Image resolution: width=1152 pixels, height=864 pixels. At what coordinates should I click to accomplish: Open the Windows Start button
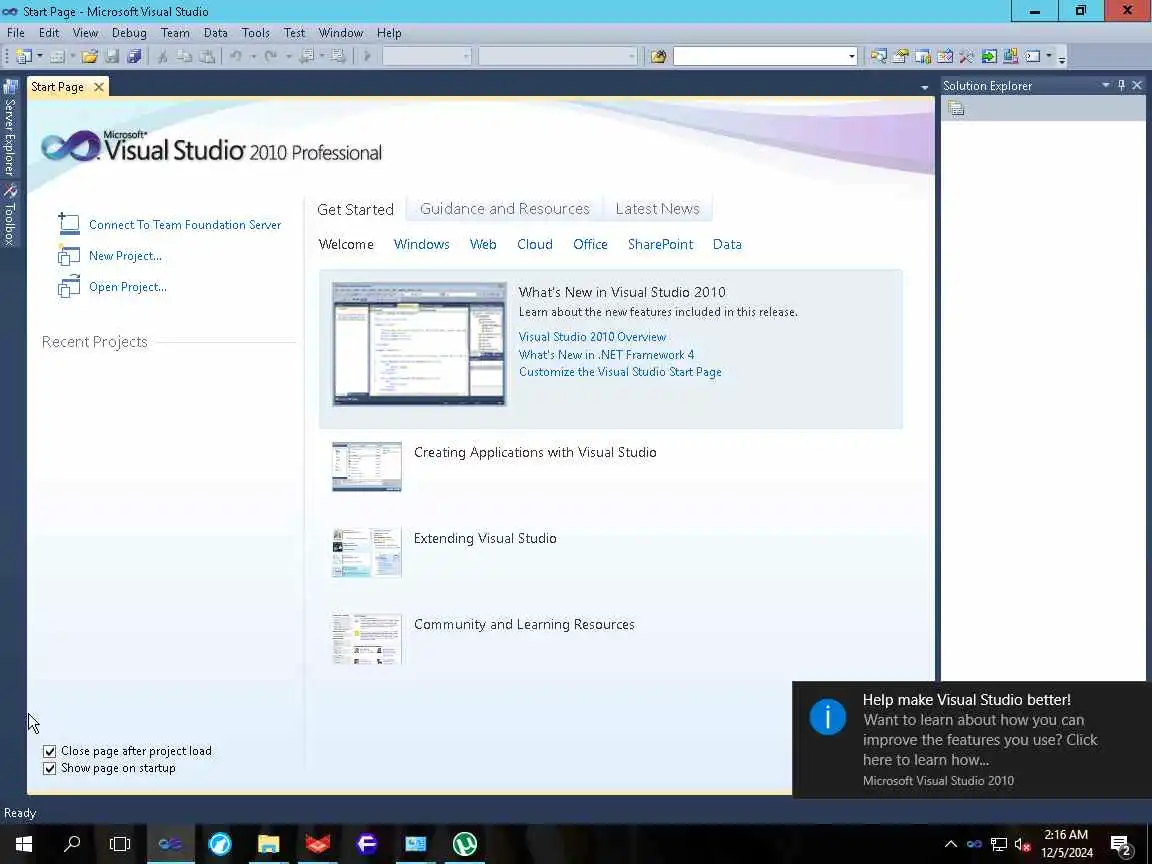(x=24, y=843)
